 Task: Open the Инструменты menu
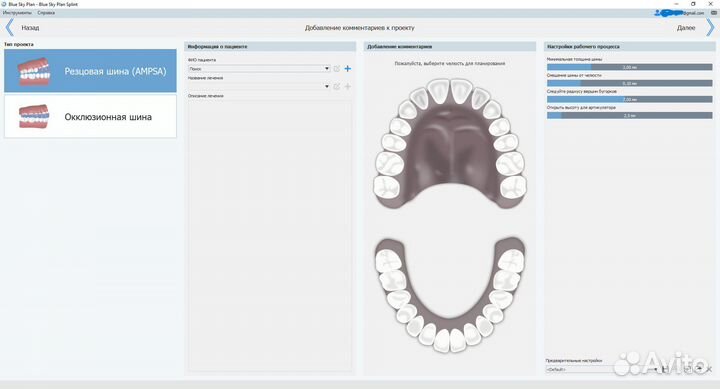point(17,13)
